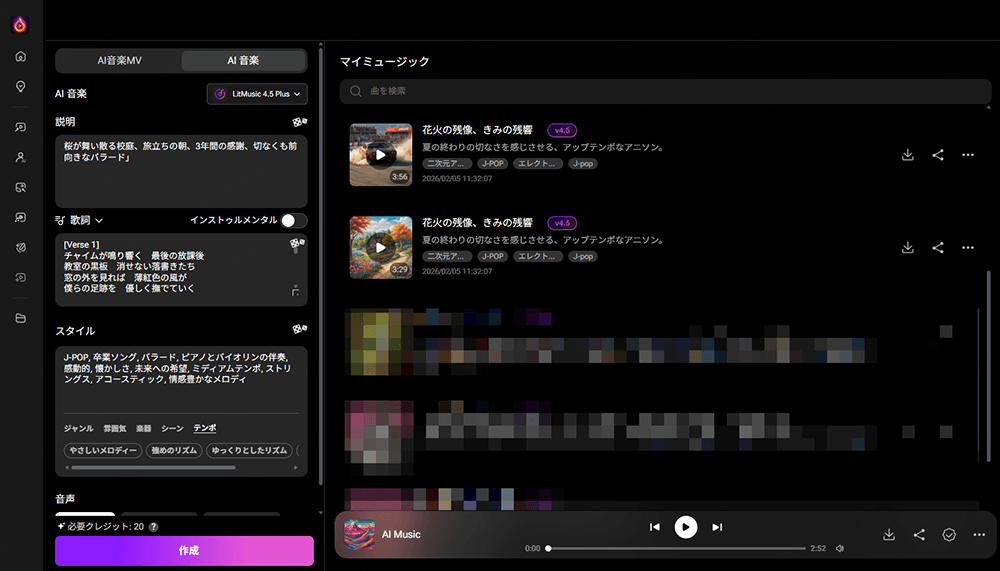This screenshot has height=571, width=1000.
Task: Click inside the スタイル style text box
Action: pyautogui.click(x=181, y=379)
